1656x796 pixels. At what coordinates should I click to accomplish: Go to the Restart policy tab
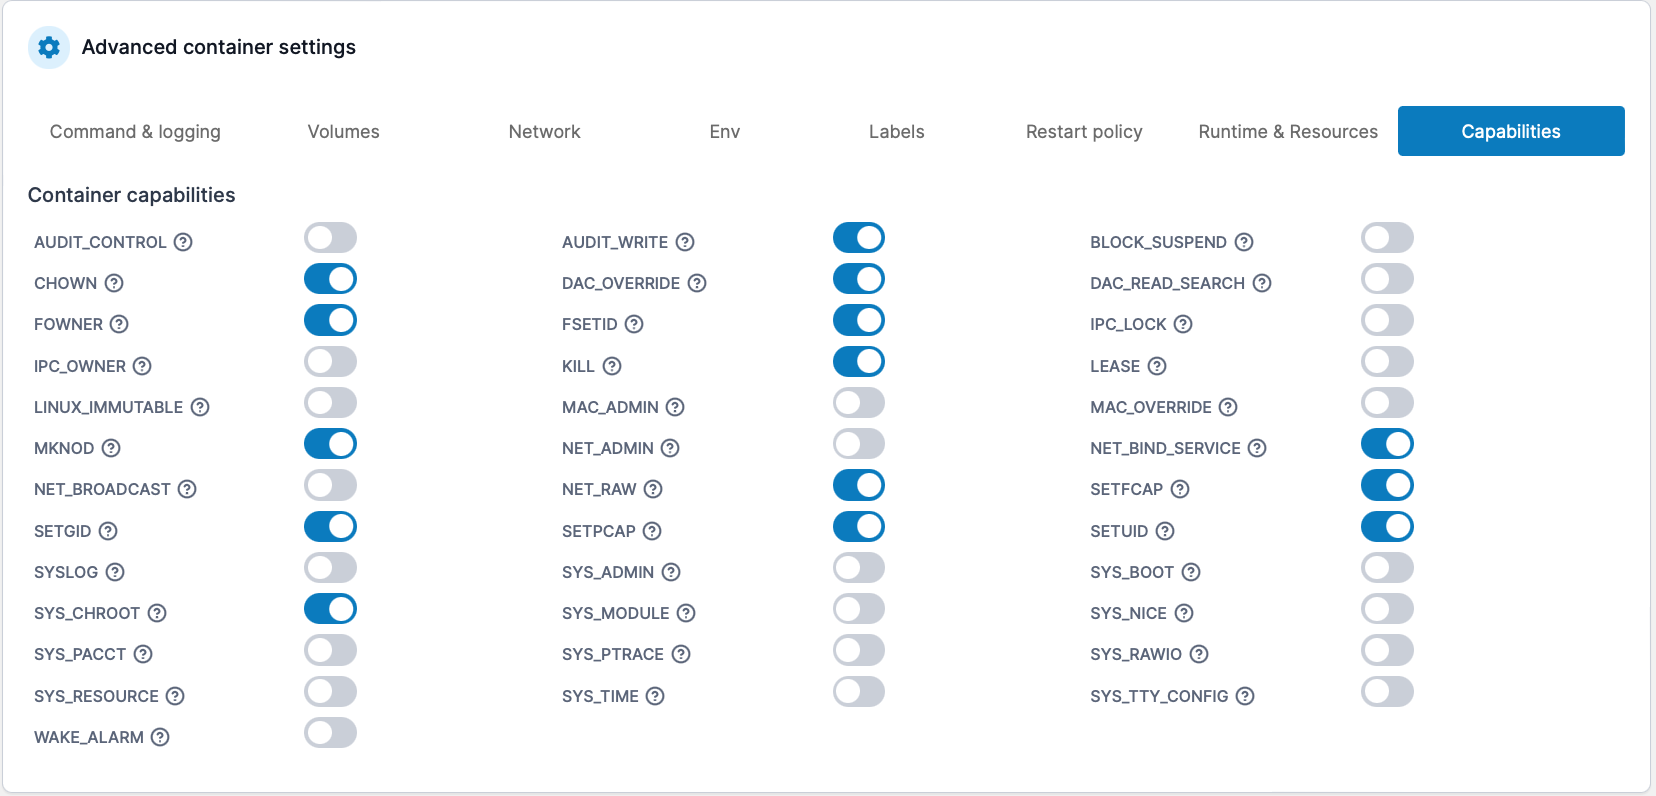pyautogui.click(x=1084, y=131)
